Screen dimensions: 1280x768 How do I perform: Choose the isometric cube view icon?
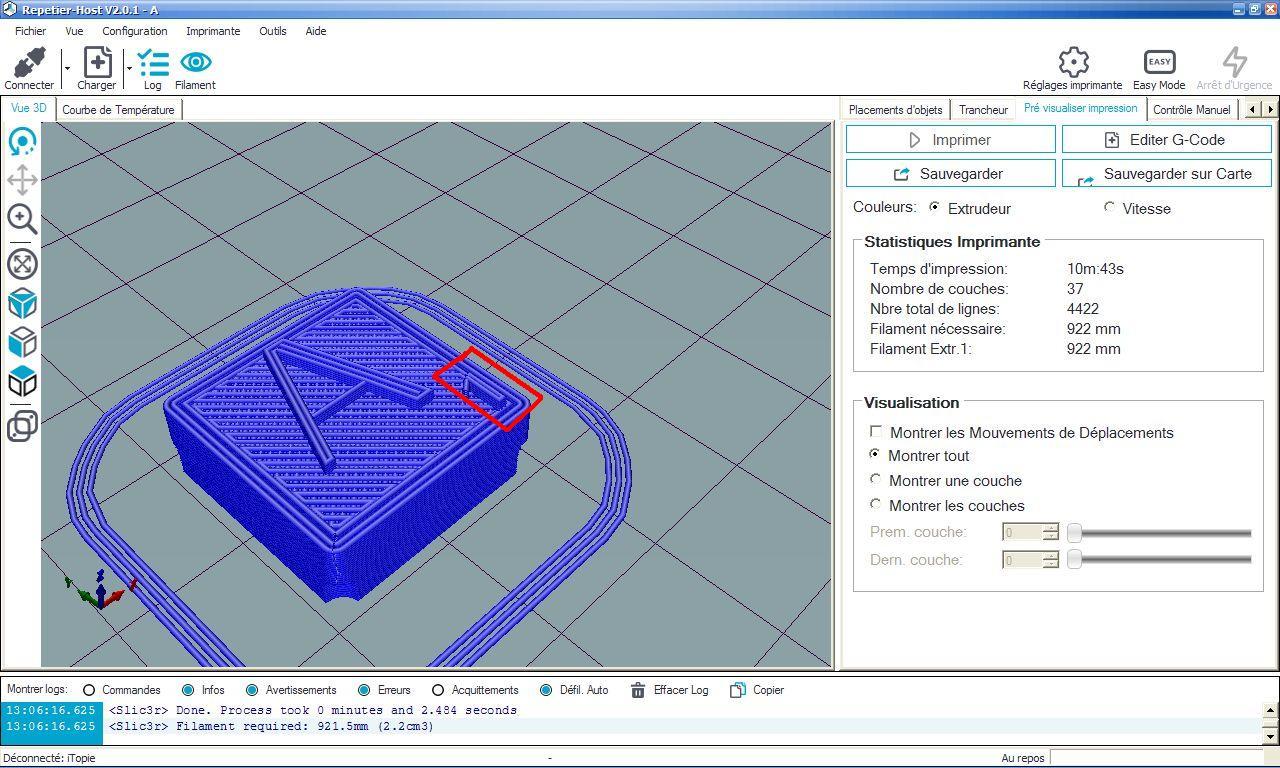coord(22,304)
